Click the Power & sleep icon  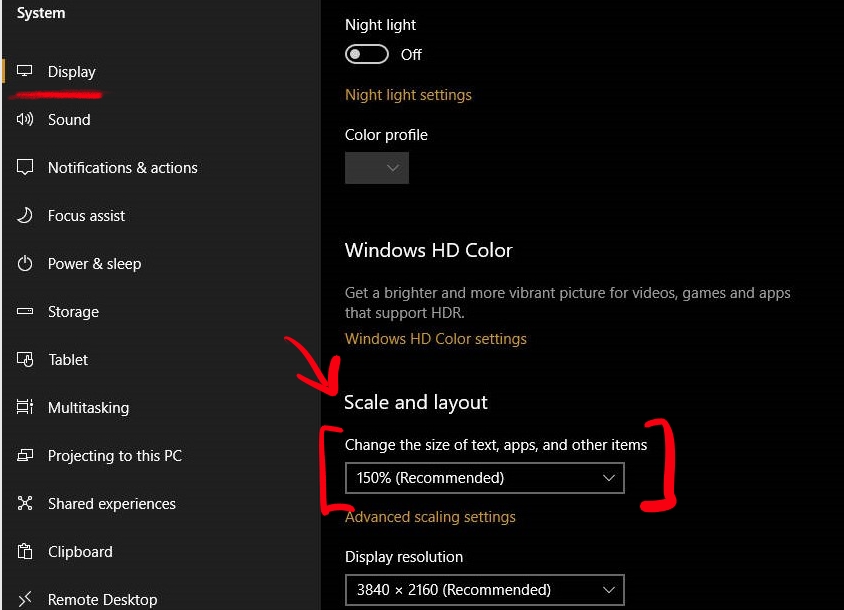25,263
